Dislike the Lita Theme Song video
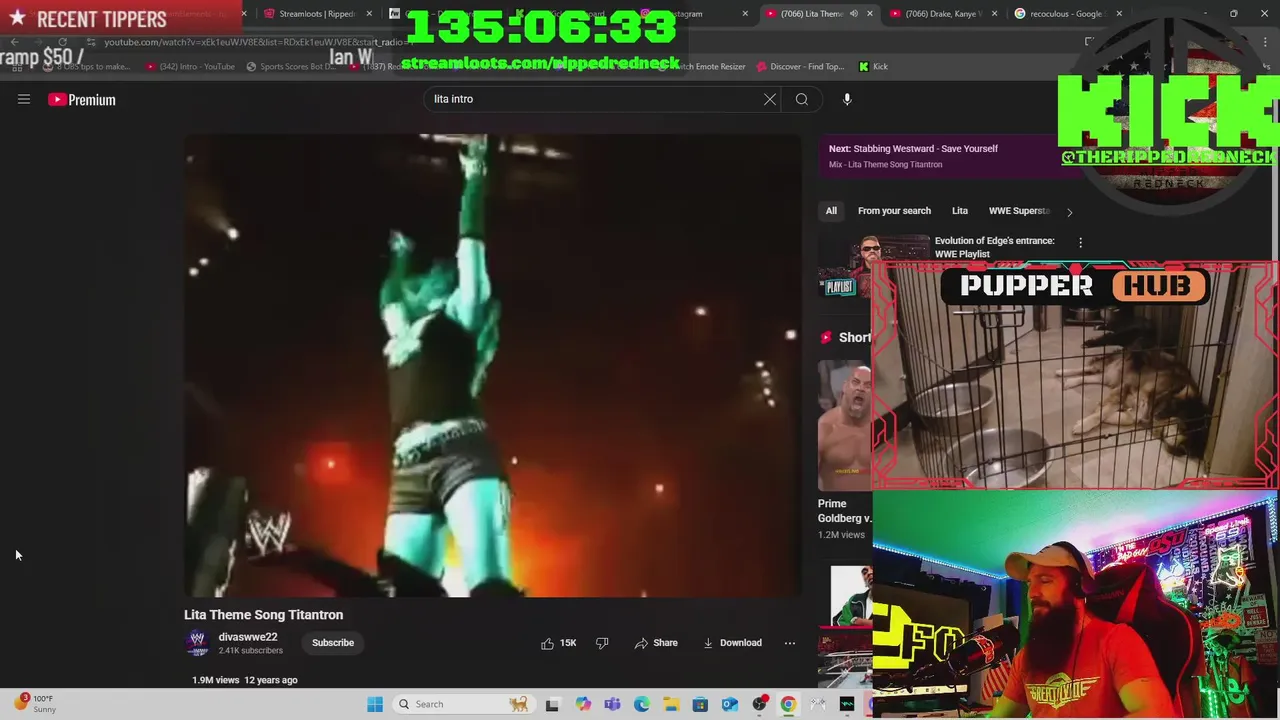1280x720 pixels. click(x=602, y=643)
